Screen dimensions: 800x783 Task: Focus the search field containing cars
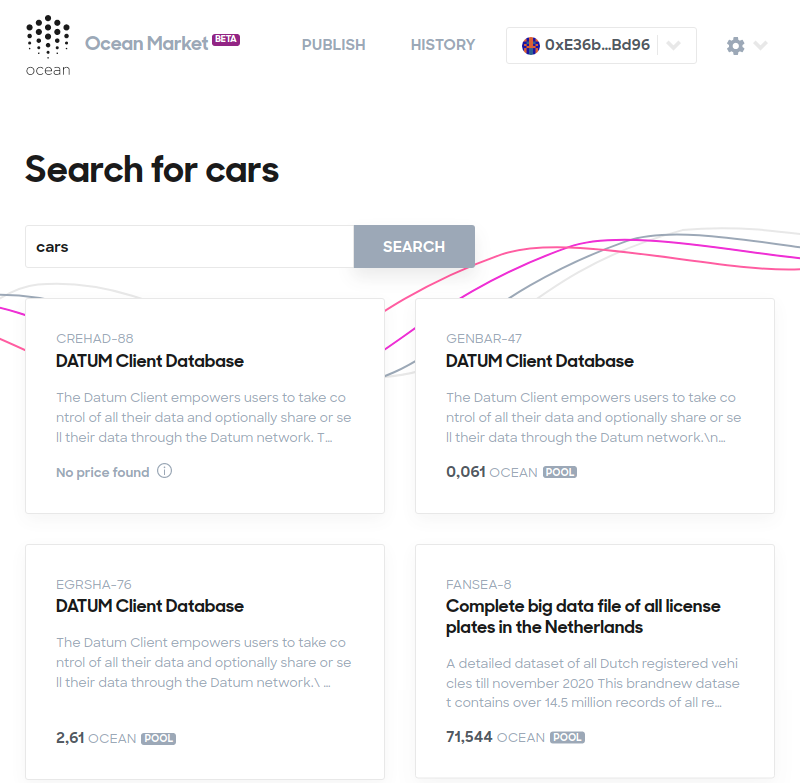point(190,246)
